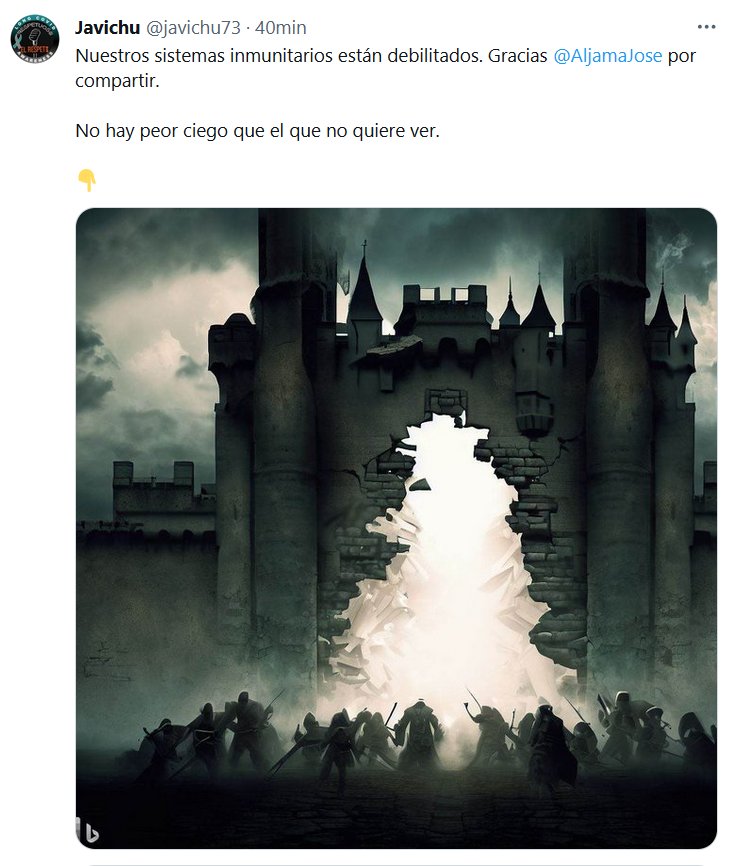Follow the @AljamaJose mention link
The image size is (736, 866).
(607, 56)
